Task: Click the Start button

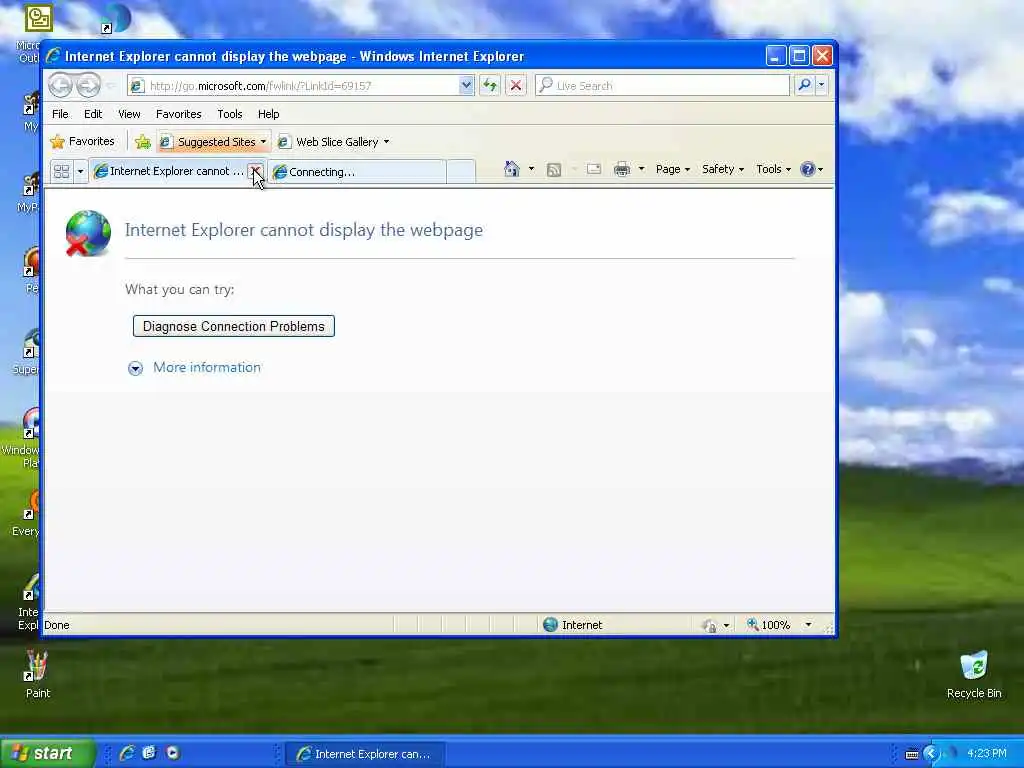Action: coord(47,753)
